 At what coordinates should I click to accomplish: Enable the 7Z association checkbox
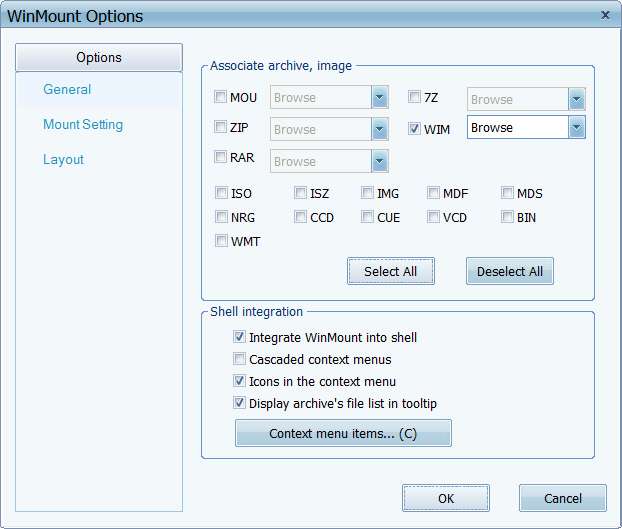414,97
